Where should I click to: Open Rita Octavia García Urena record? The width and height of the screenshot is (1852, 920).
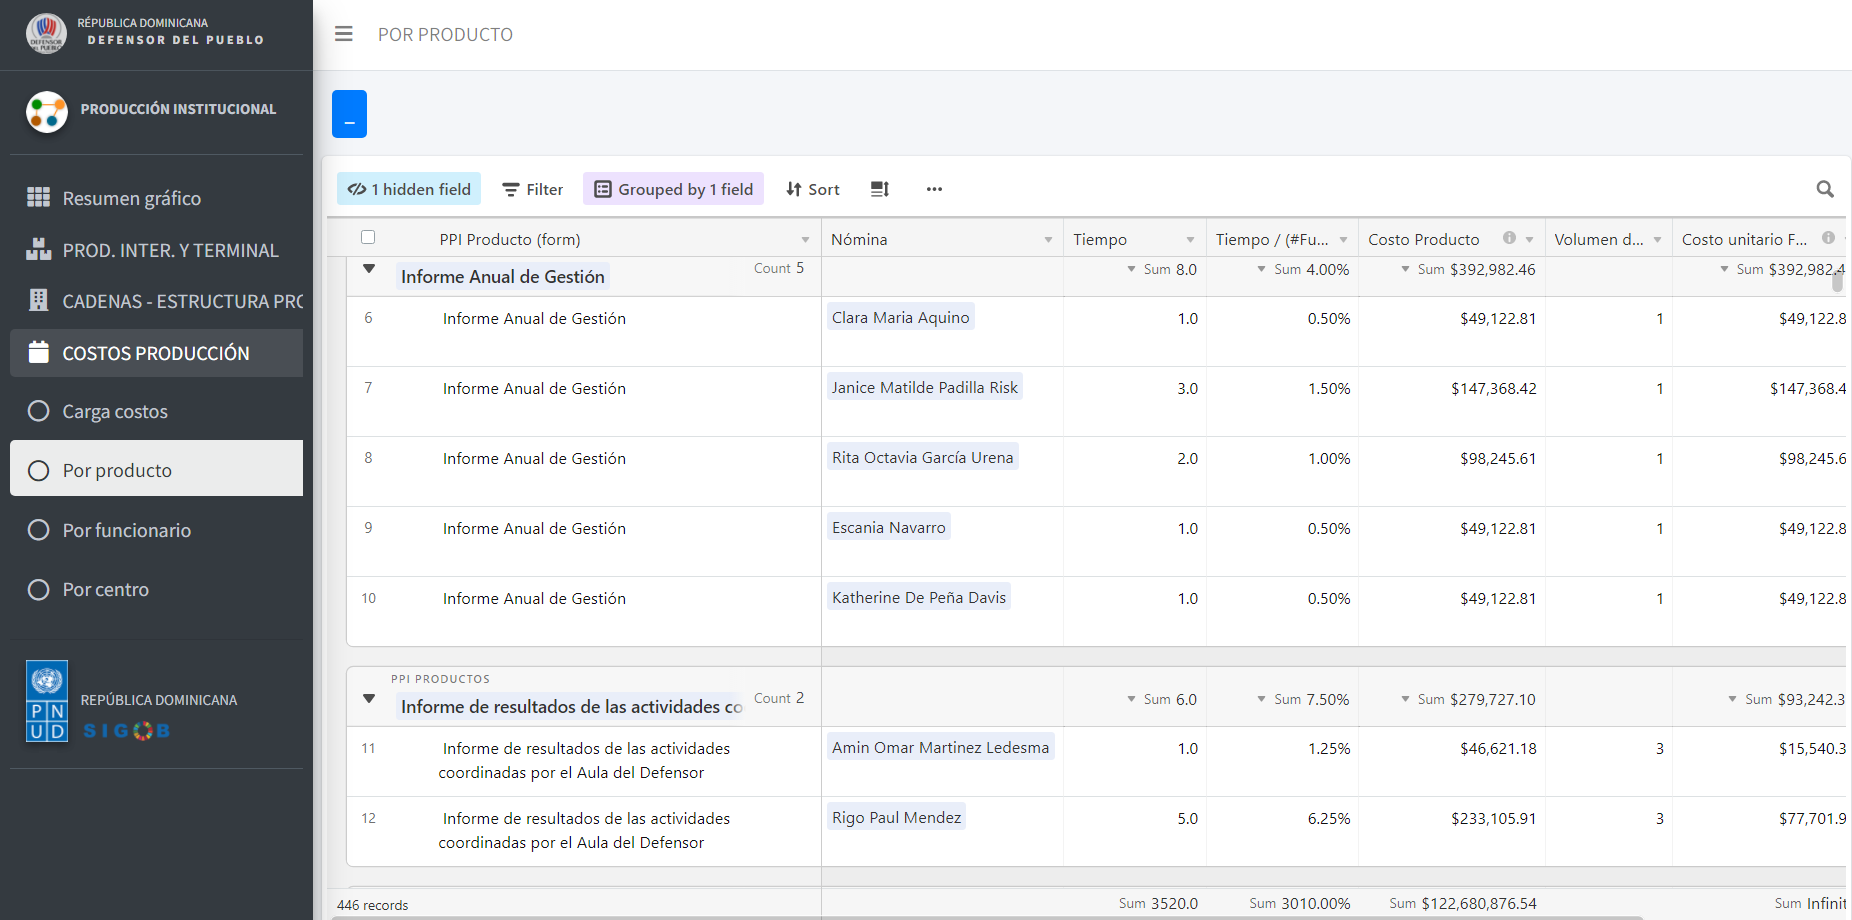tap(922, 457)
